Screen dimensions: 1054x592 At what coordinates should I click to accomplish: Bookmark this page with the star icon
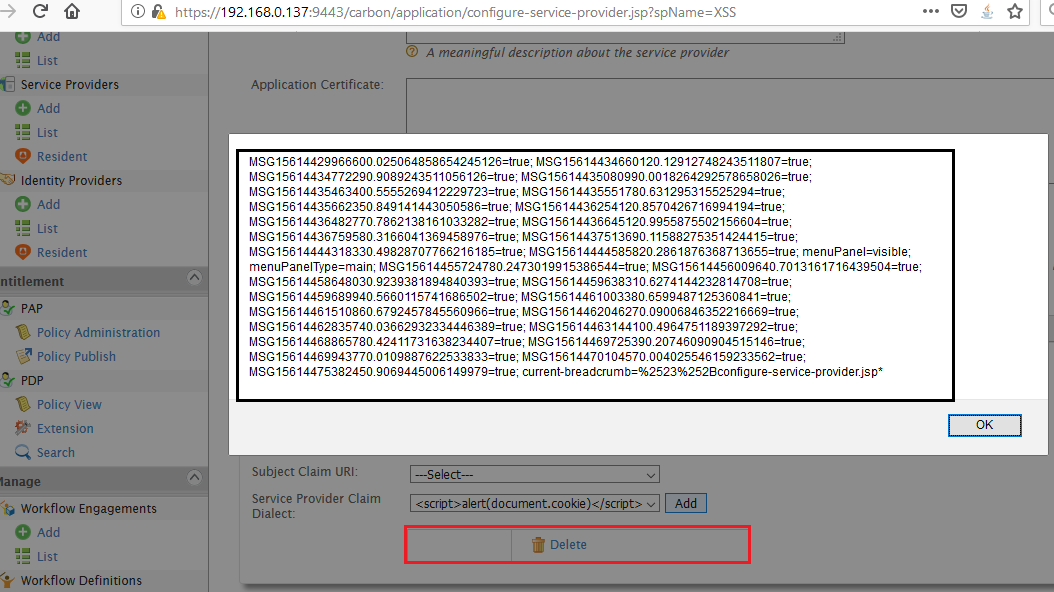(1015, 11)
